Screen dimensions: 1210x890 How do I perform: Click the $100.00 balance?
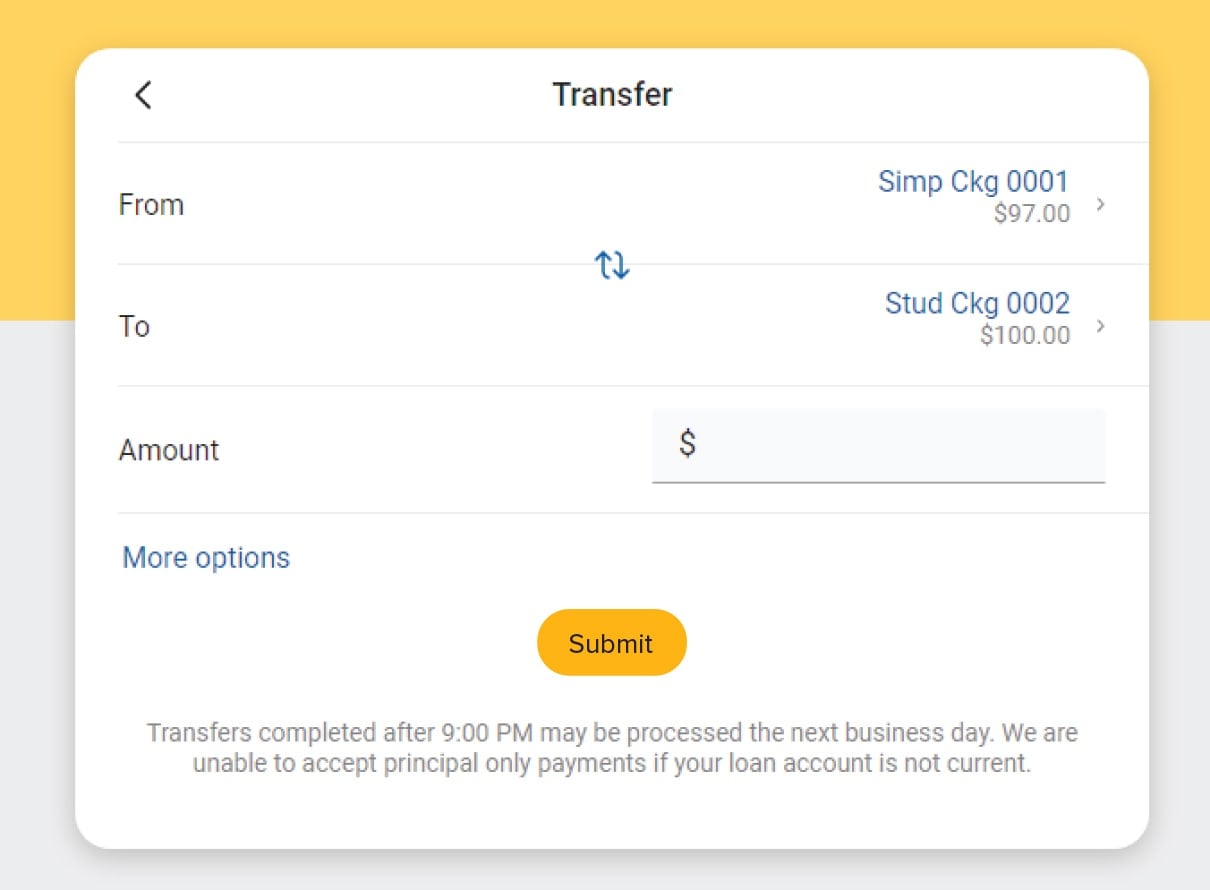pyautogui.click(x=1024, y=335)
